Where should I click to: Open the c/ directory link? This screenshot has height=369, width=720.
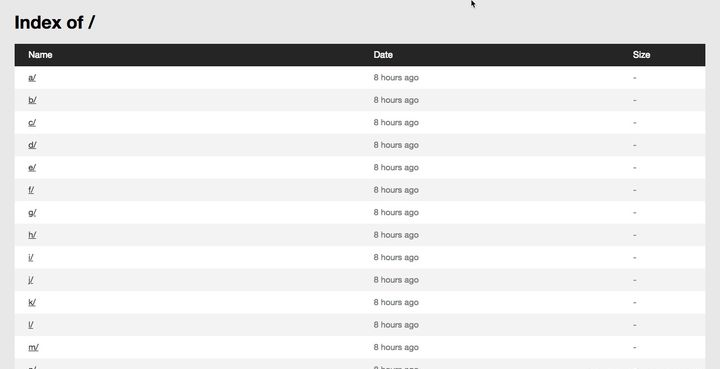pyautogui.click(x=32, y=123)
